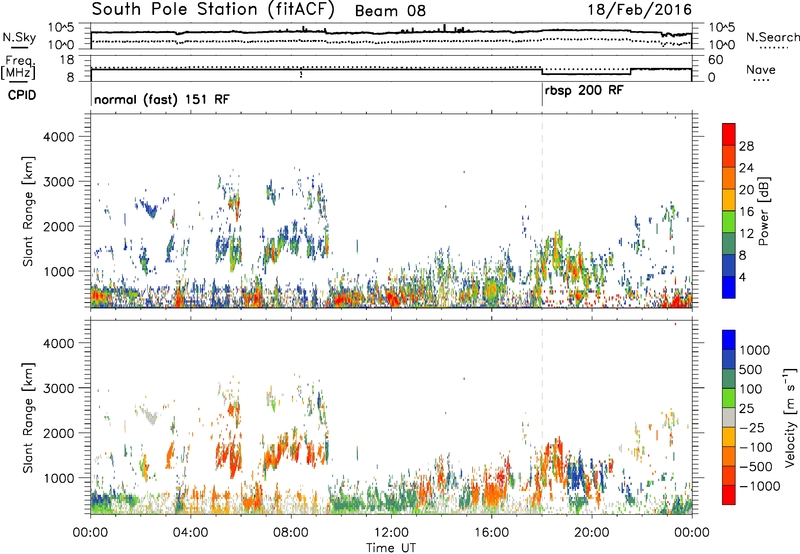The width and height of the screenshot is (800, 554).
Task: Click the '10^5' label on the right noise axis
Action: point(721,28)
